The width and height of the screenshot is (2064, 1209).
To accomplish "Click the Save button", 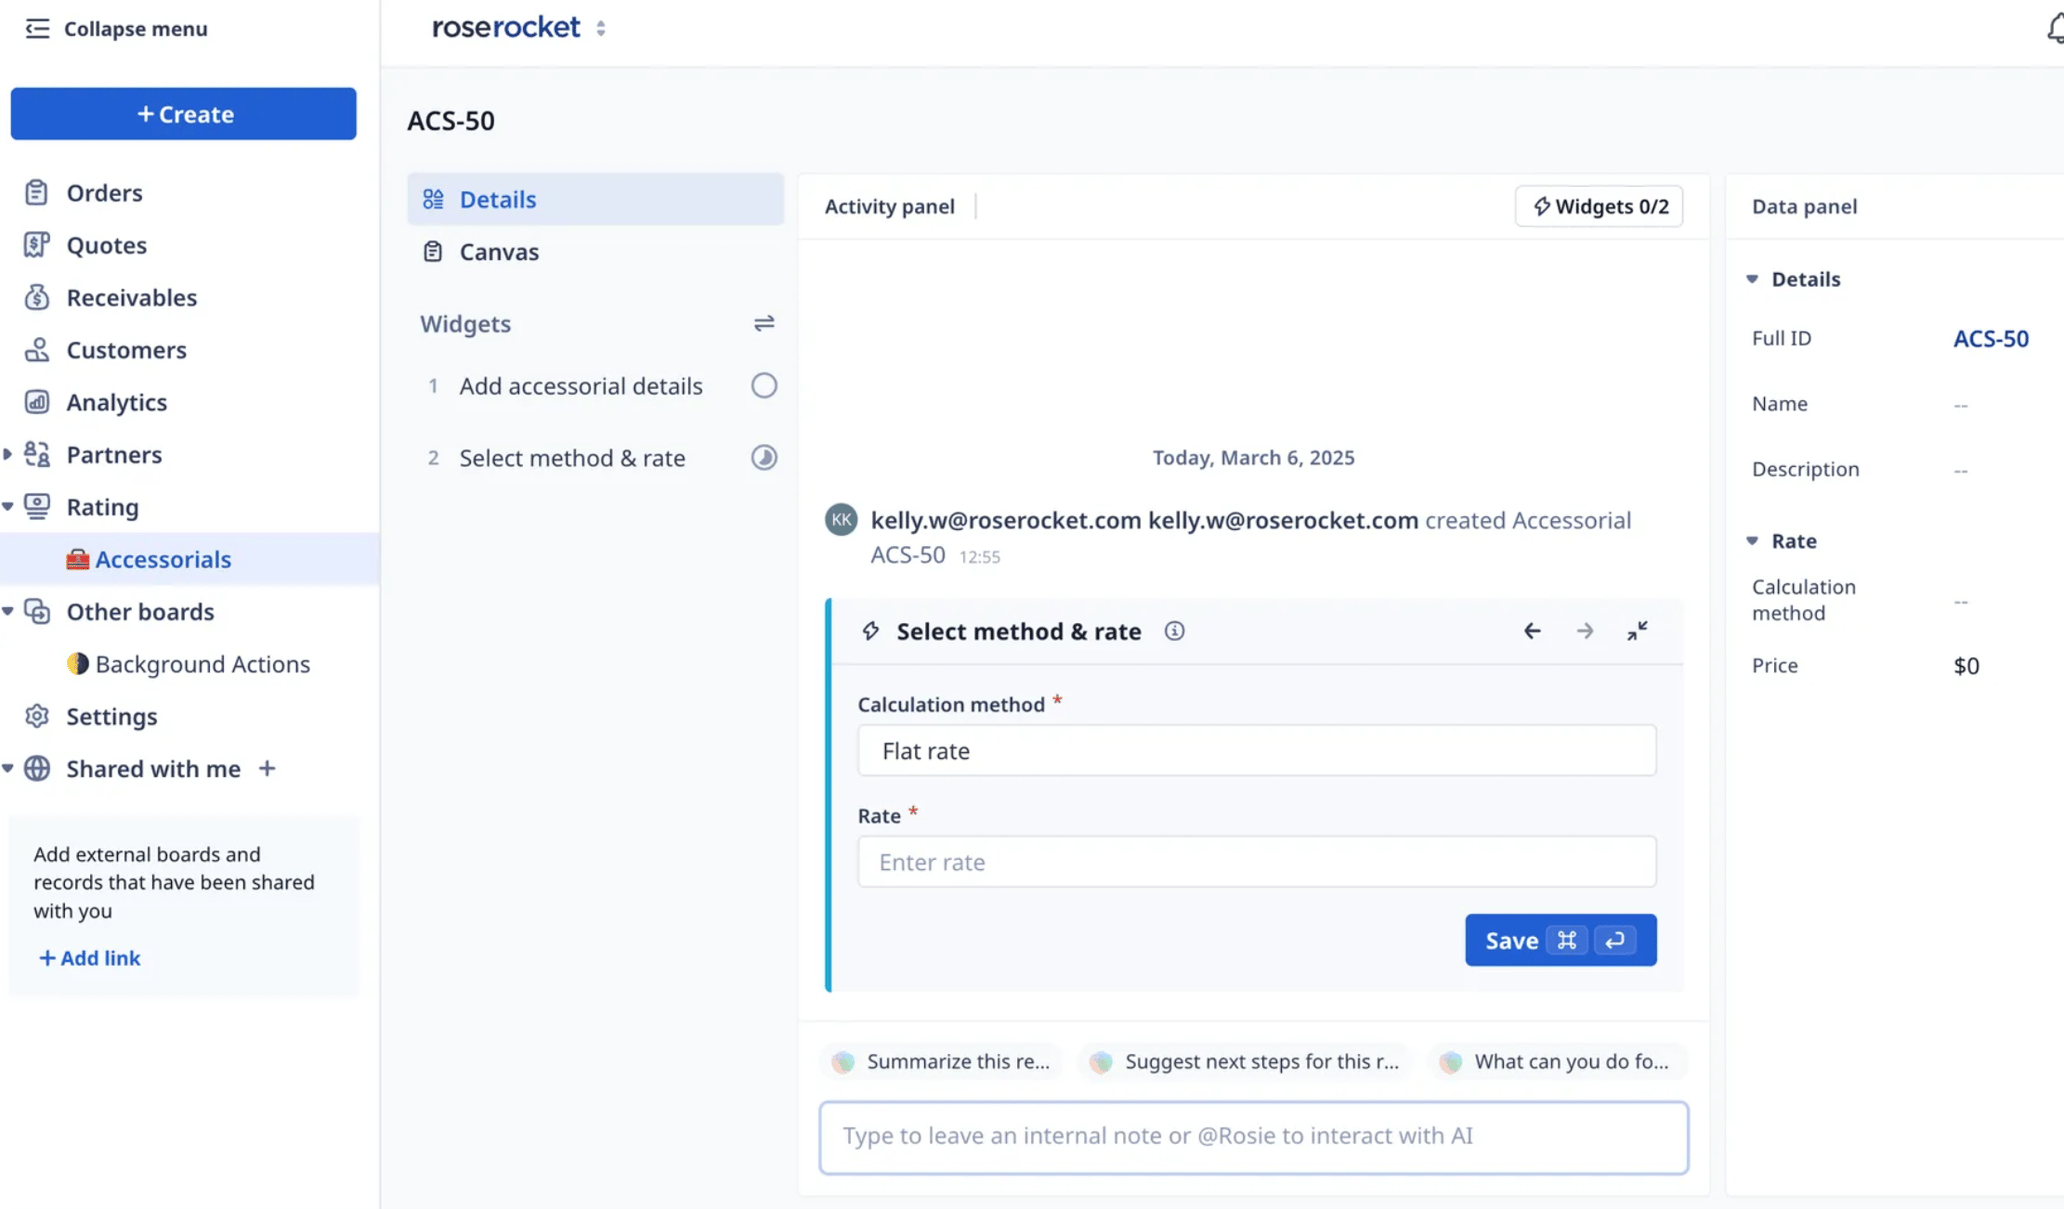I will [x=1560, y=940].
